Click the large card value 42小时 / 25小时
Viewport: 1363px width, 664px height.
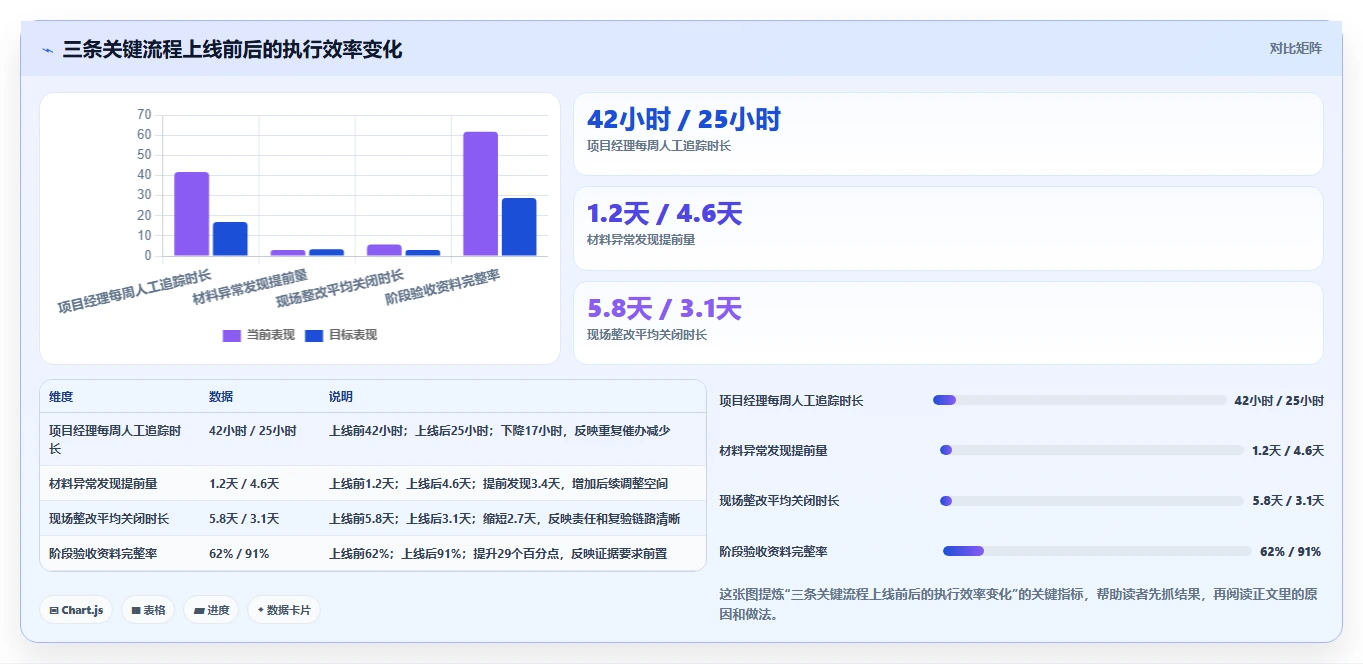coord(683,120)
